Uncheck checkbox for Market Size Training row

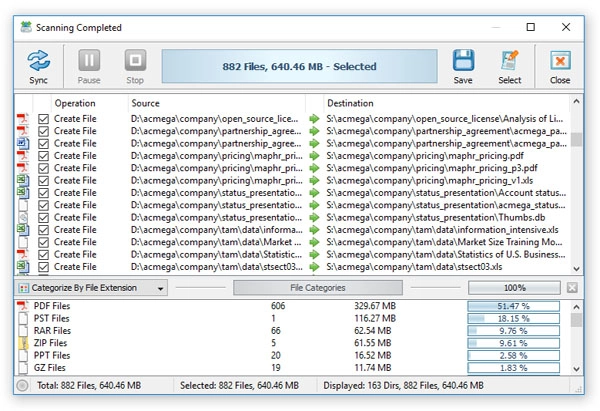point(44,242)
